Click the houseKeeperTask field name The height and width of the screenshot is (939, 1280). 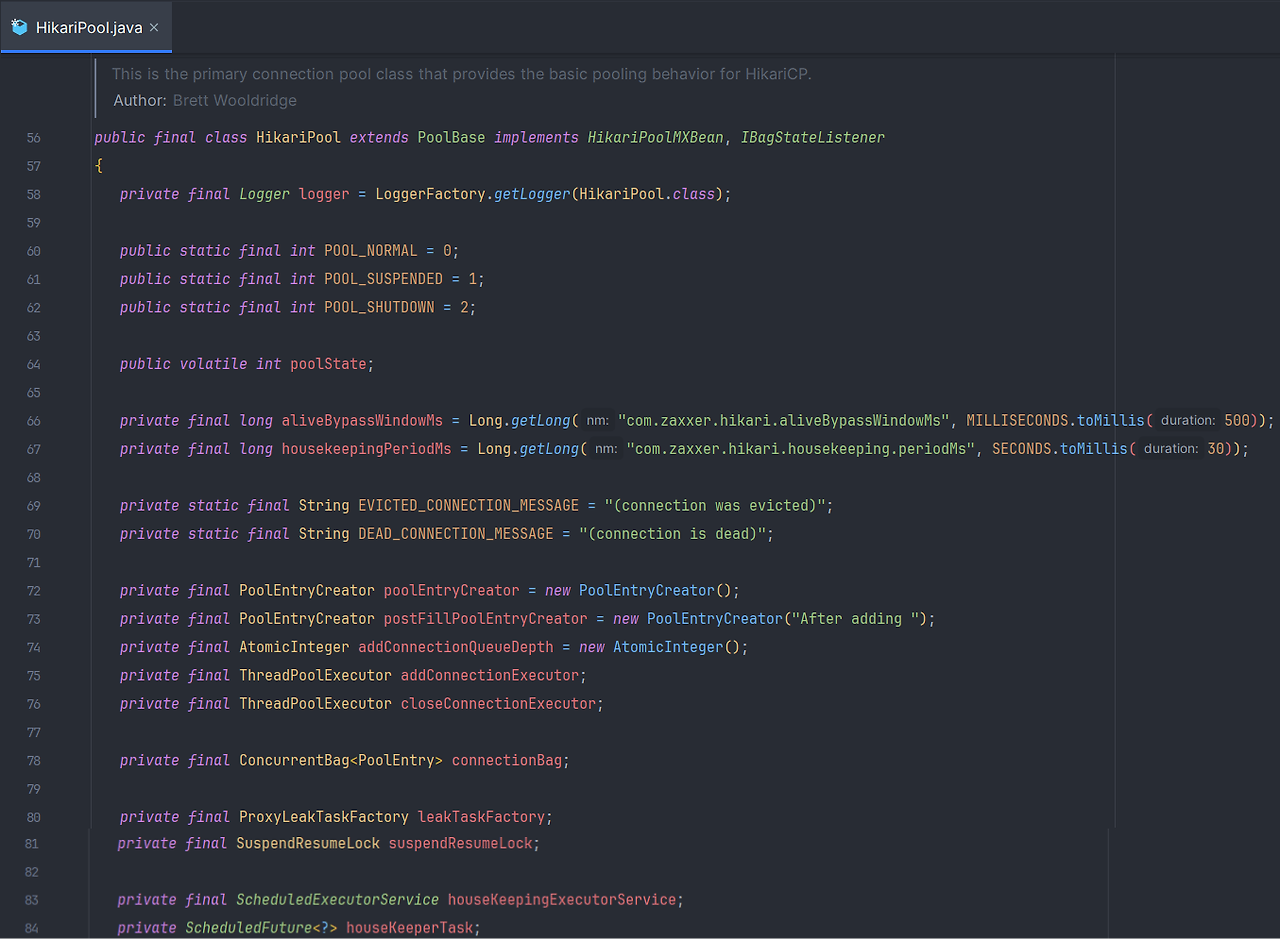(409, 928)
